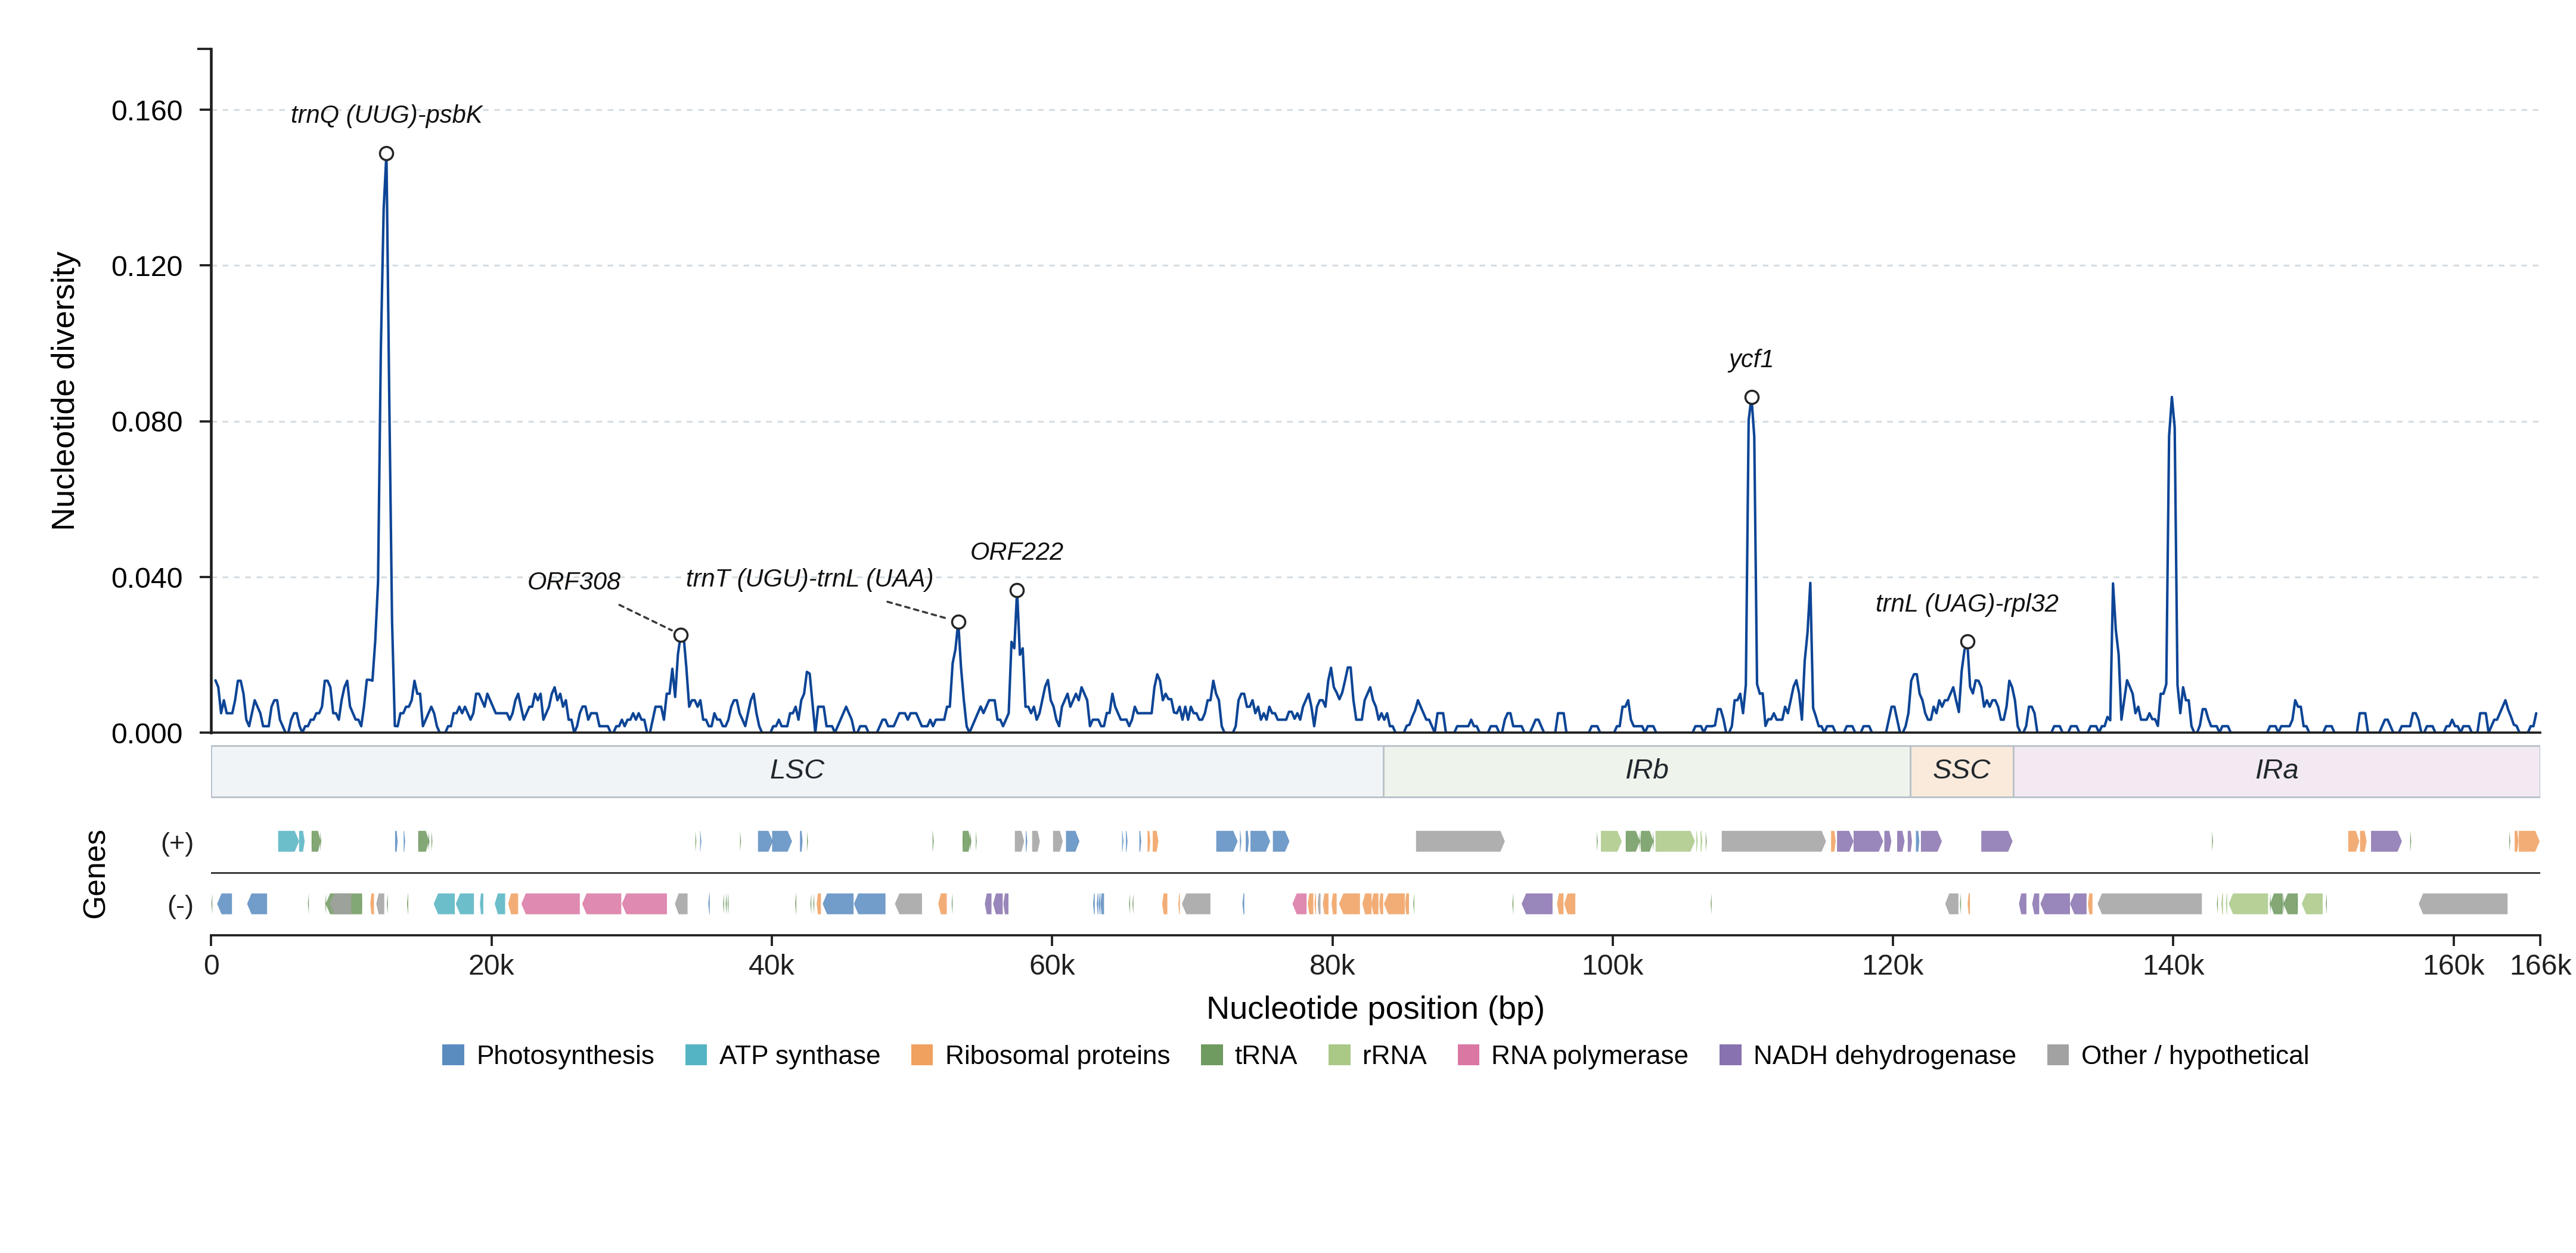Viewport: 2576px width, 1253px height.
Task: Select the ycf1 peak marker circle
Action: (1752, 397)
